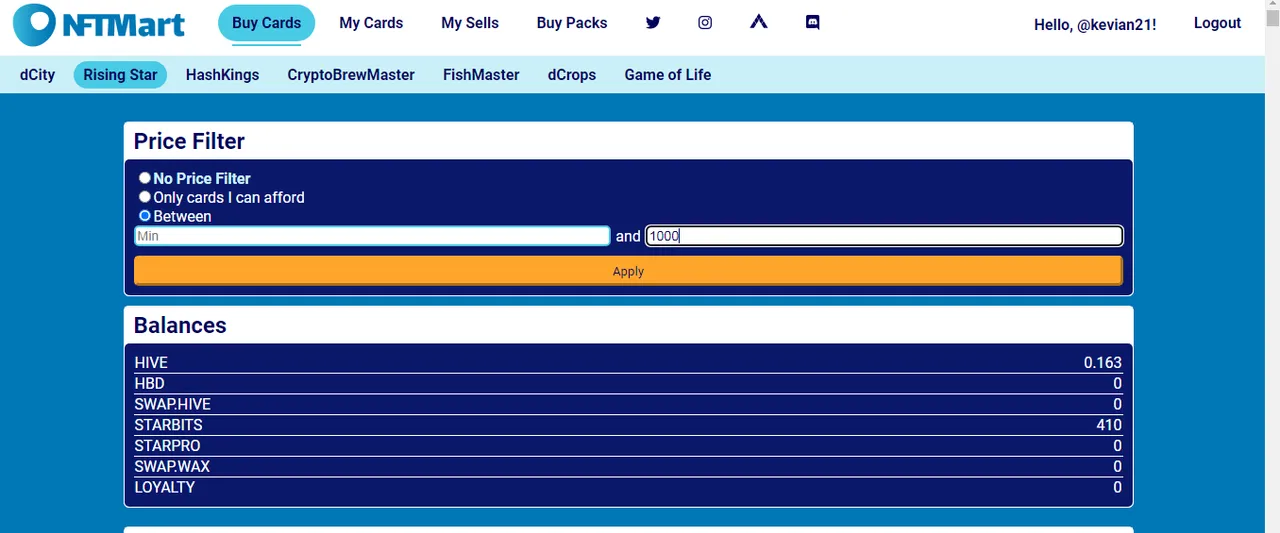Open the CryptoBrewMaster game tab

tap(351, 75)
